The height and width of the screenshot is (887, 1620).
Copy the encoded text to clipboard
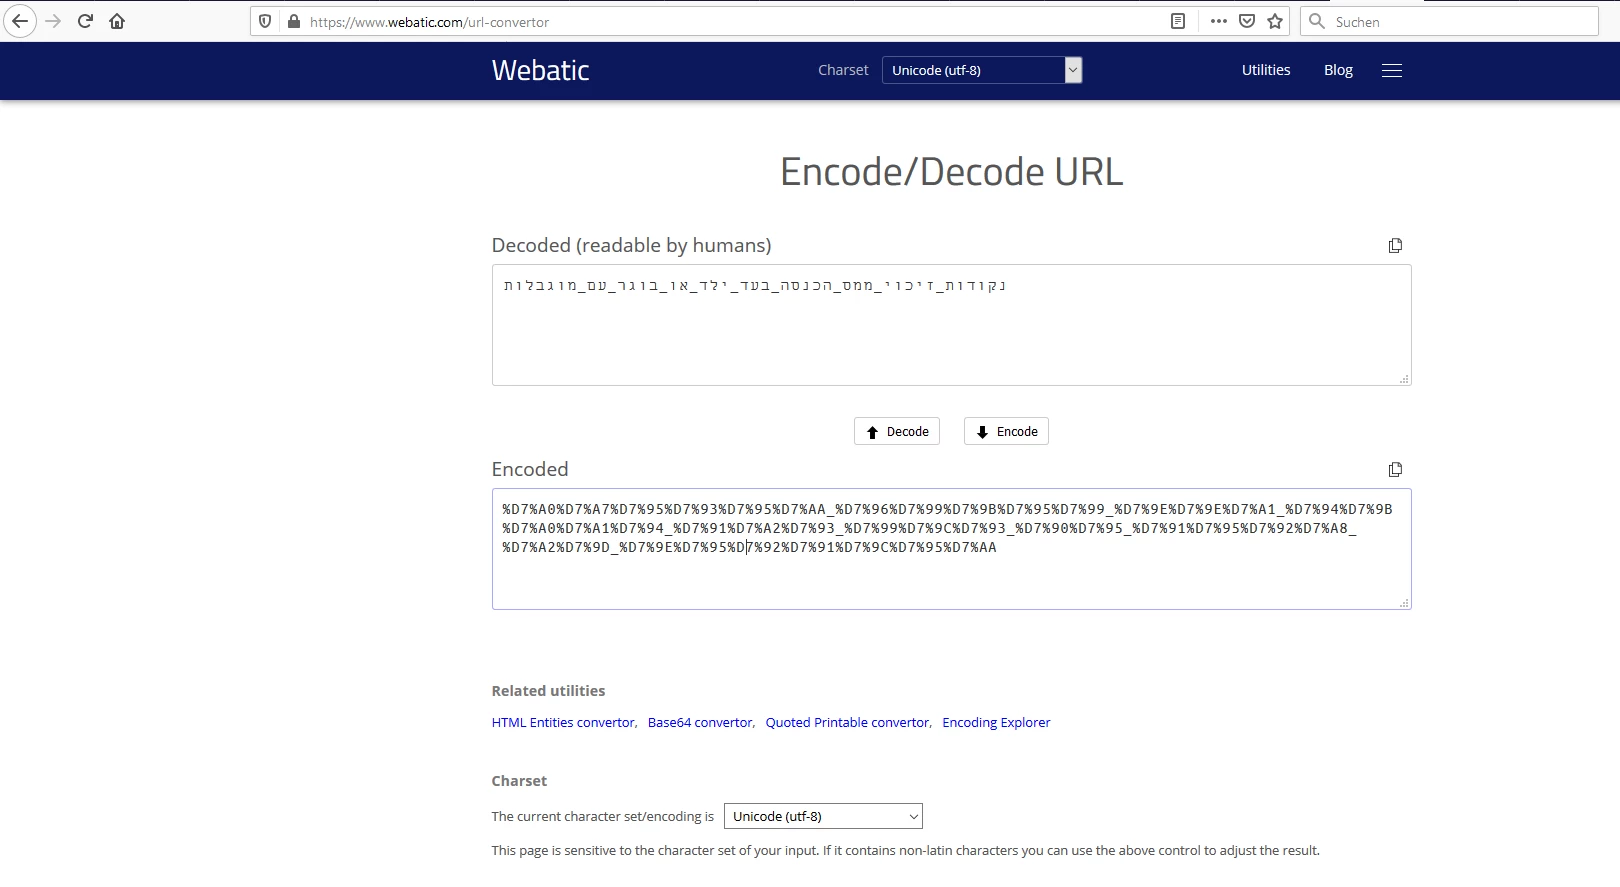tap(1395, 470)
